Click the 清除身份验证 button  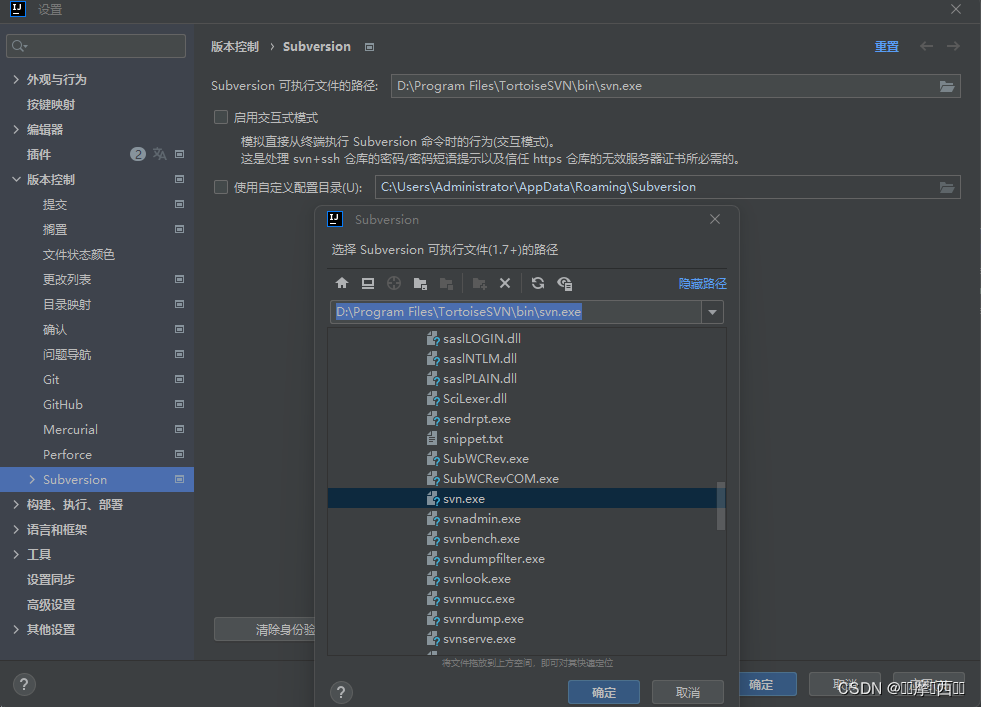pos(265,629)
